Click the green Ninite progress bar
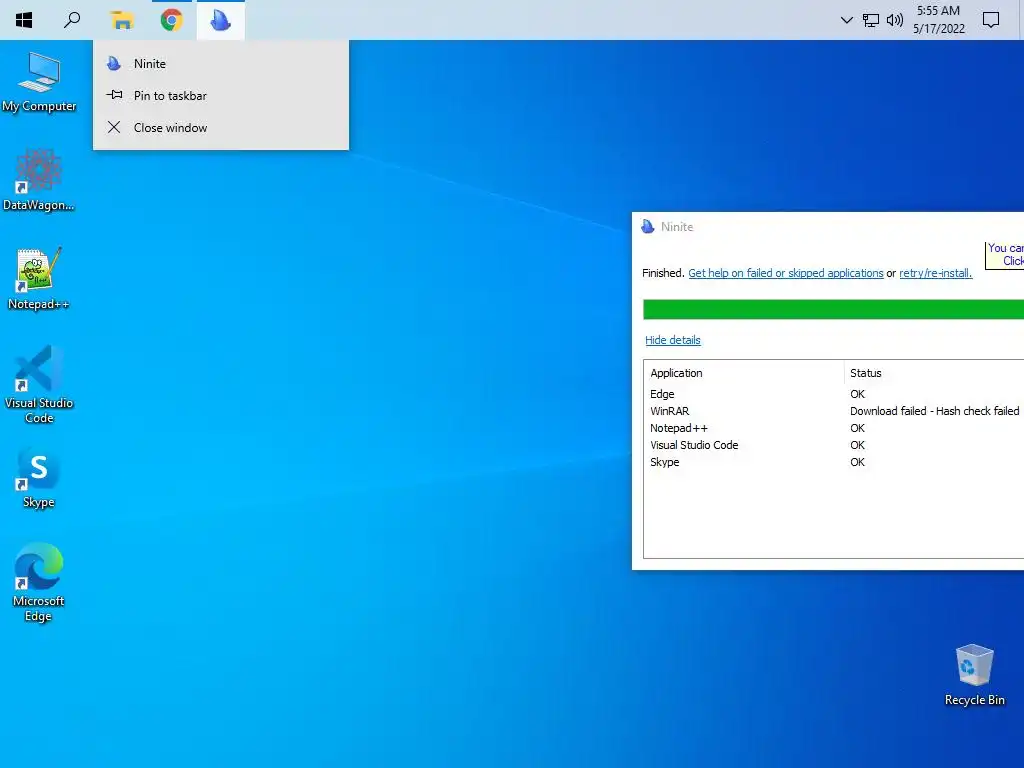Screen dimensions: 1024x768 [833, 310]
